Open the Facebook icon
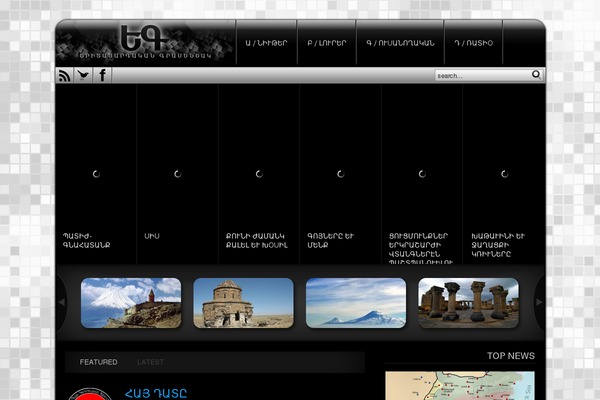 (102, 75)
